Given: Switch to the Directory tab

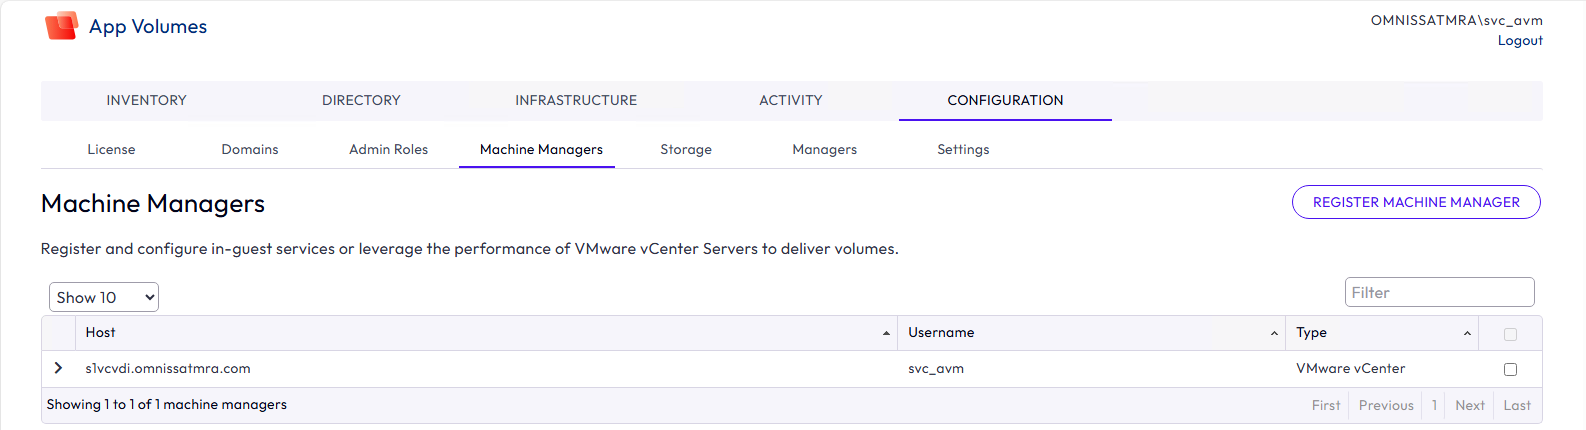Looking at the screenshot, I should tap(361, 100).
